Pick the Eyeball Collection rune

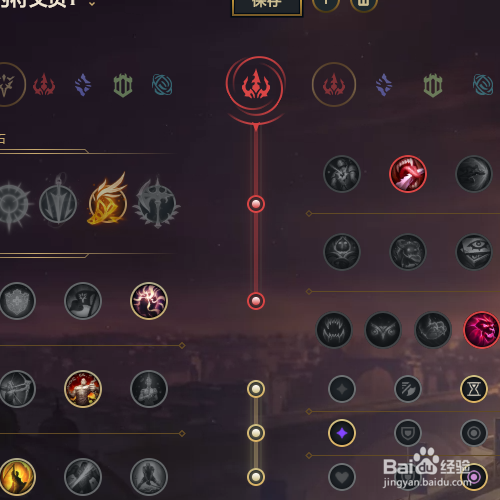click(474, 252)
